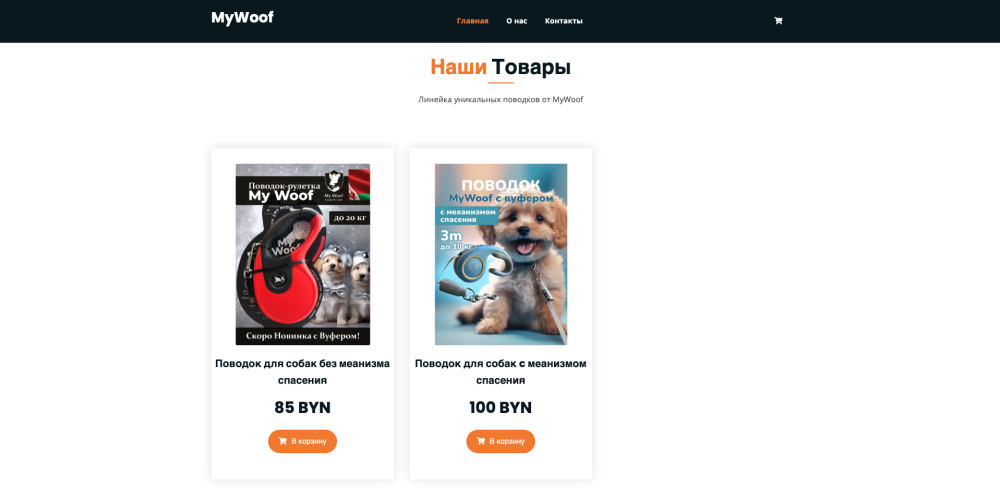Click the word Товары in heading
Image resolution: width=1000 pixels, height=498 pixels.
(531, 67)
